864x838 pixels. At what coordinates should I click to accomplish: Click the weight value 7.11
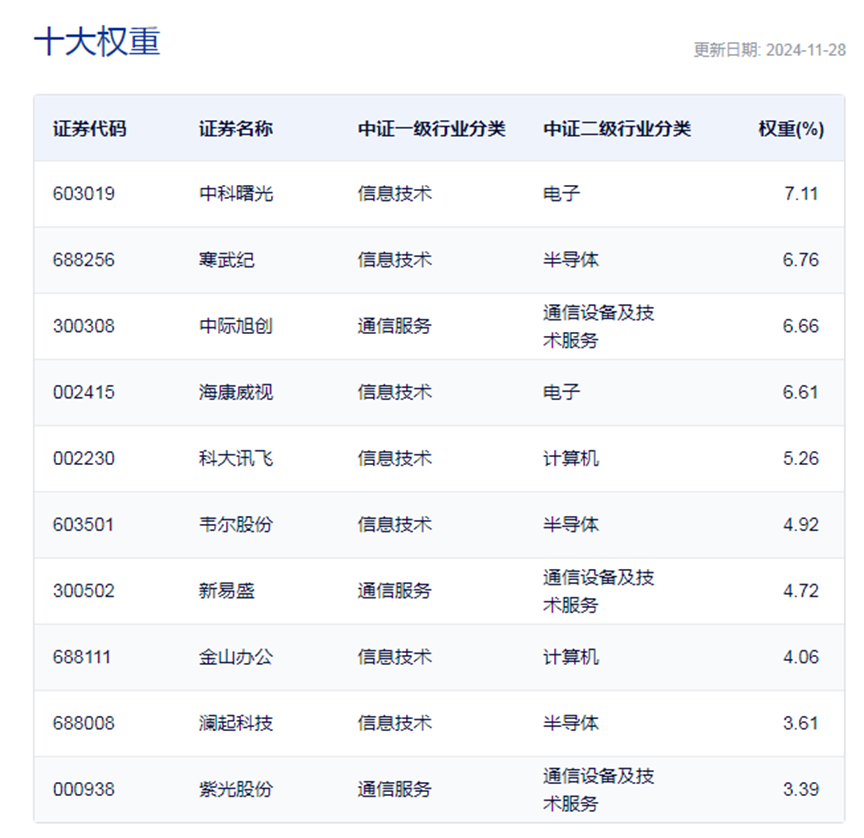tap(801, 194)
